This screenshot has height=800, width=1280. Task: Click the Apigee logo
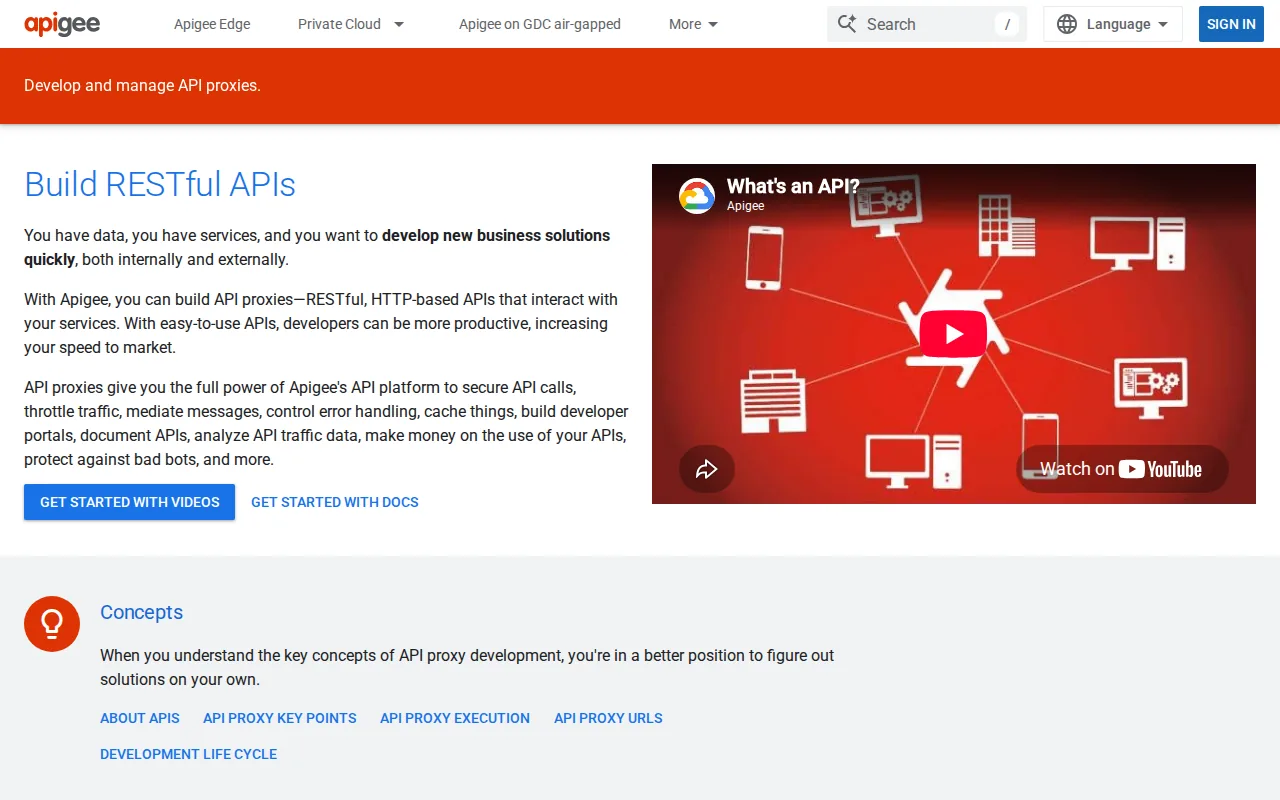point(62,24)
